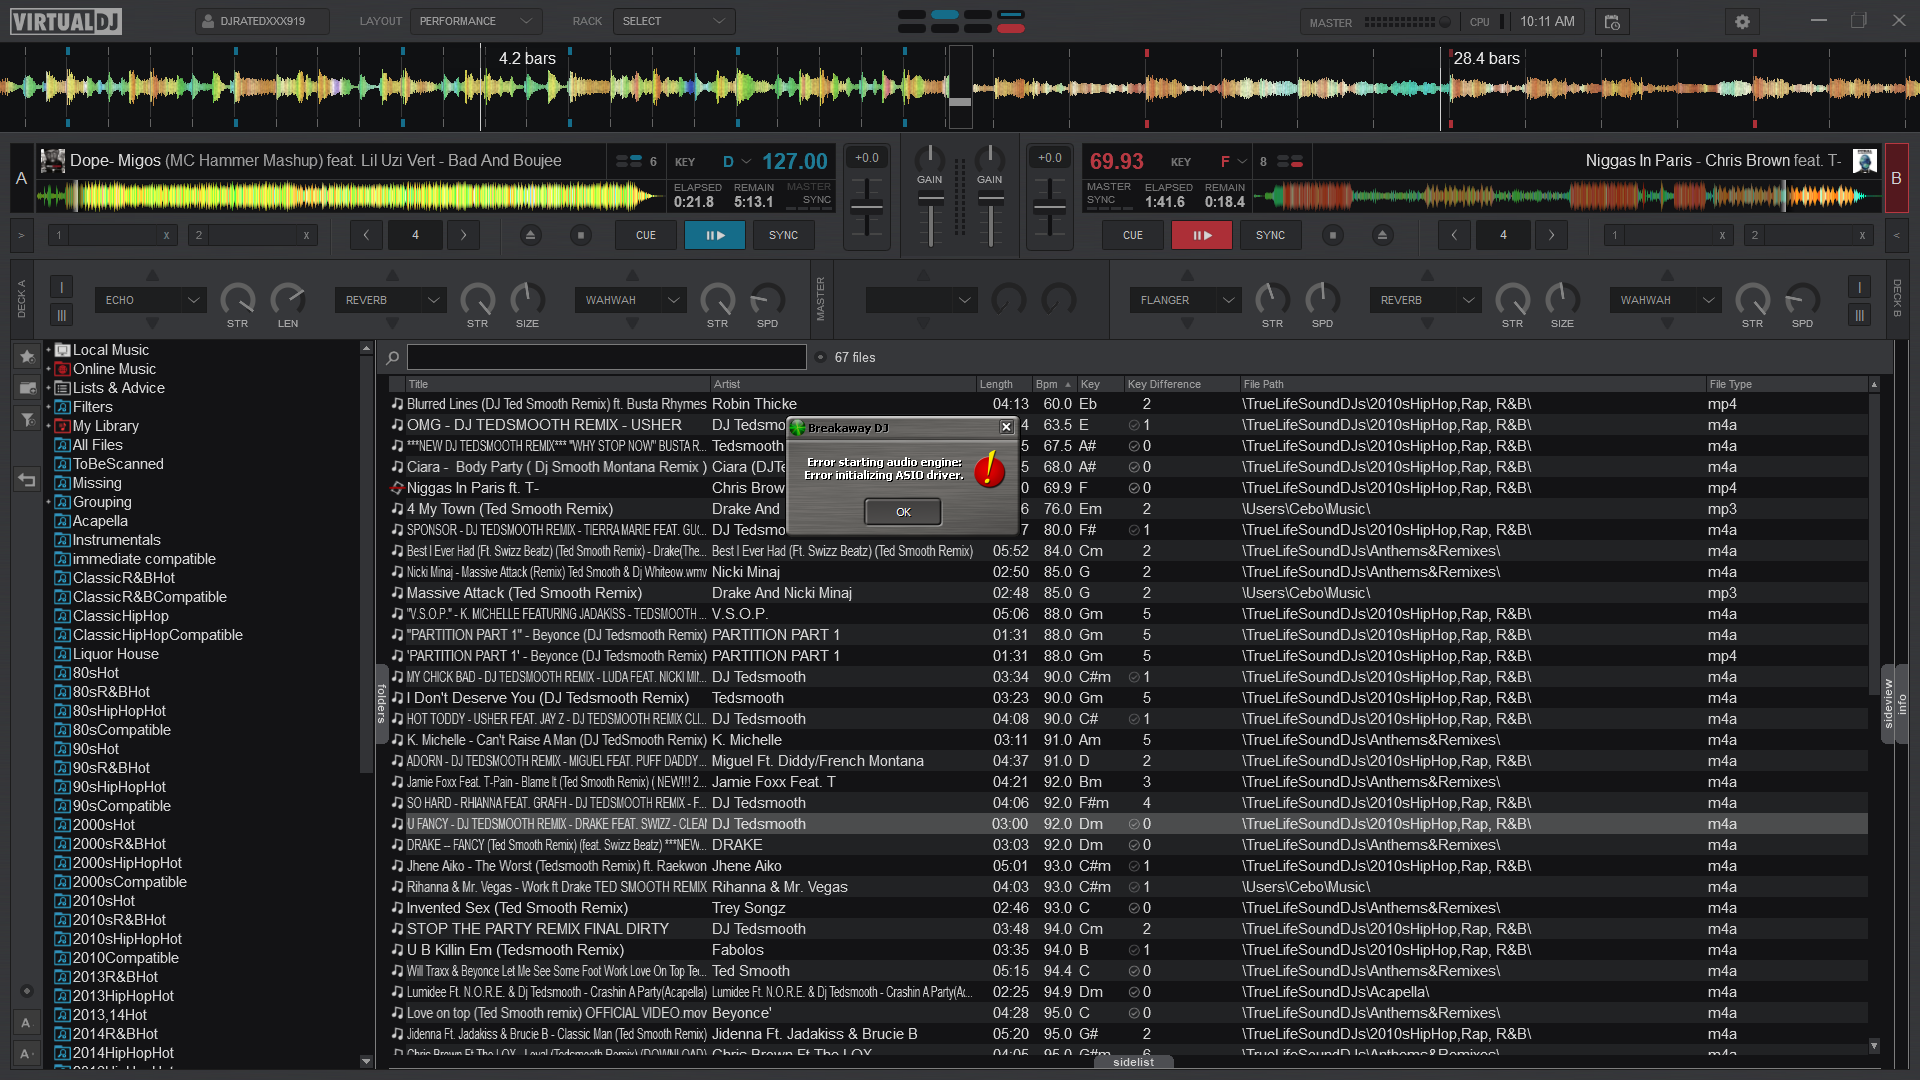Click the Deck A ECHO STR knob
Viewport: 1920px width, 1080px height.
coord(237,299)
